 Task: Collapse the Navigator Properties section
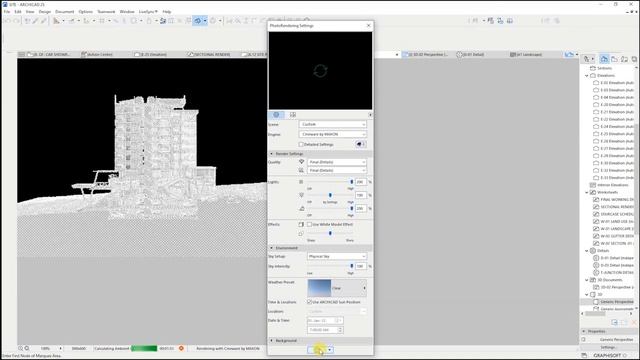[584, 331]
